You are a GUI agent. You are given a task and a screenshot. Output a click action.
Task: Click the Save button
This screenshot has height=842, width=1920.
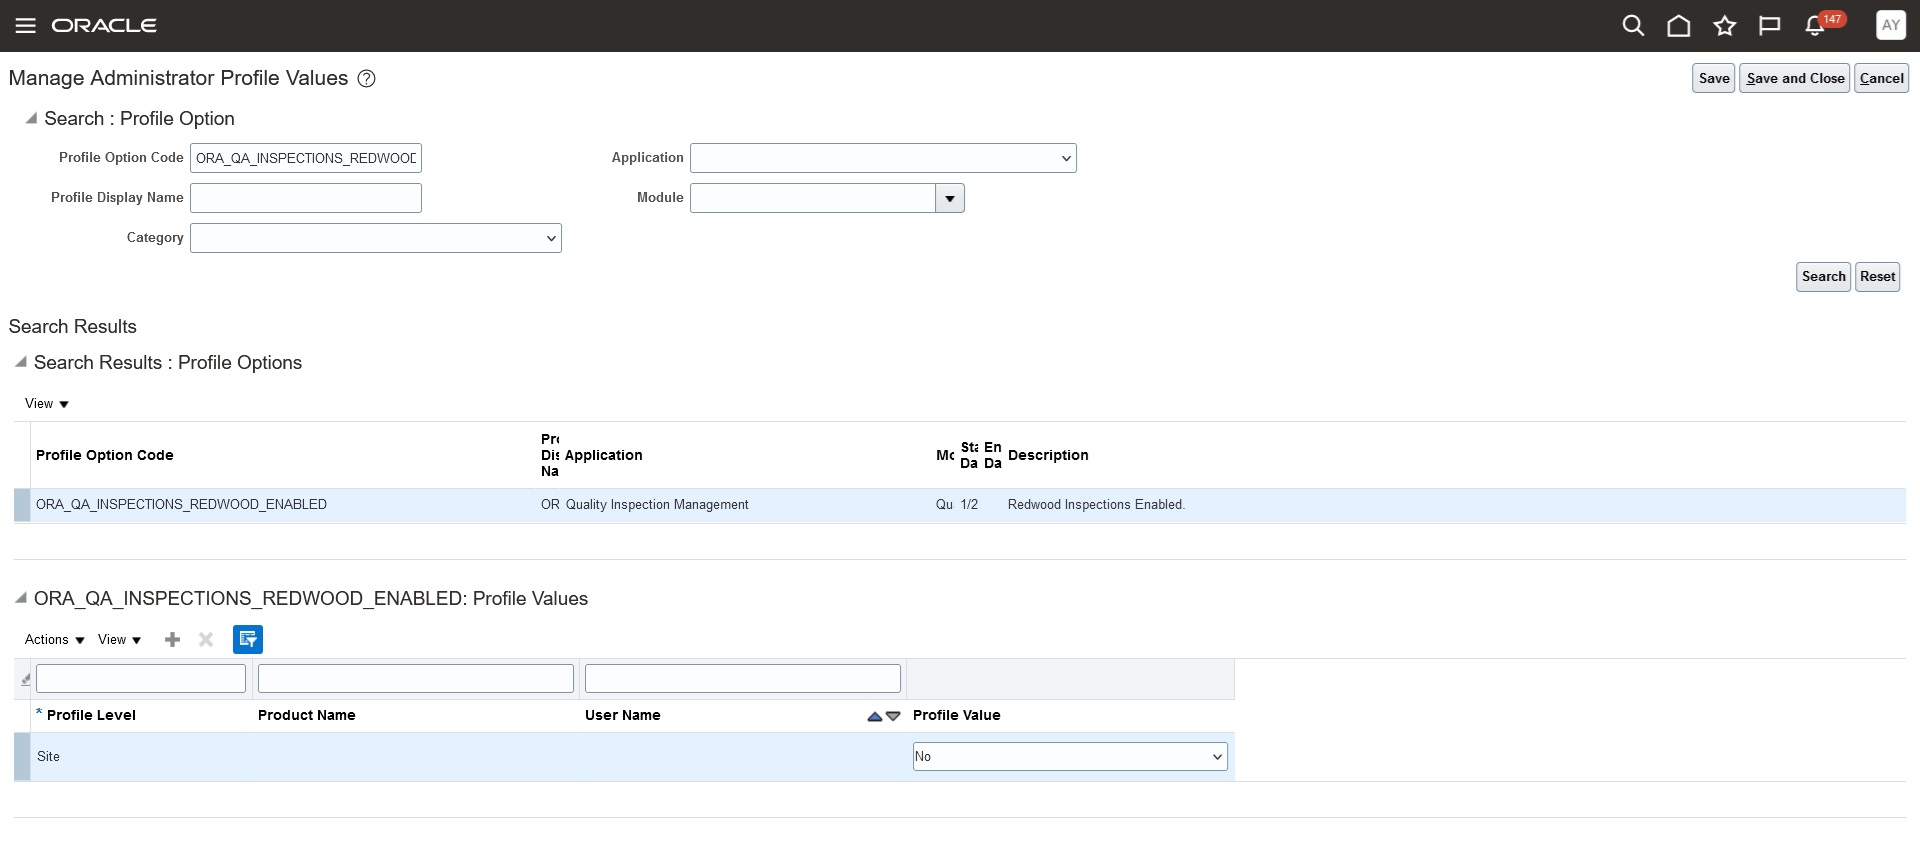(1713, 78)
